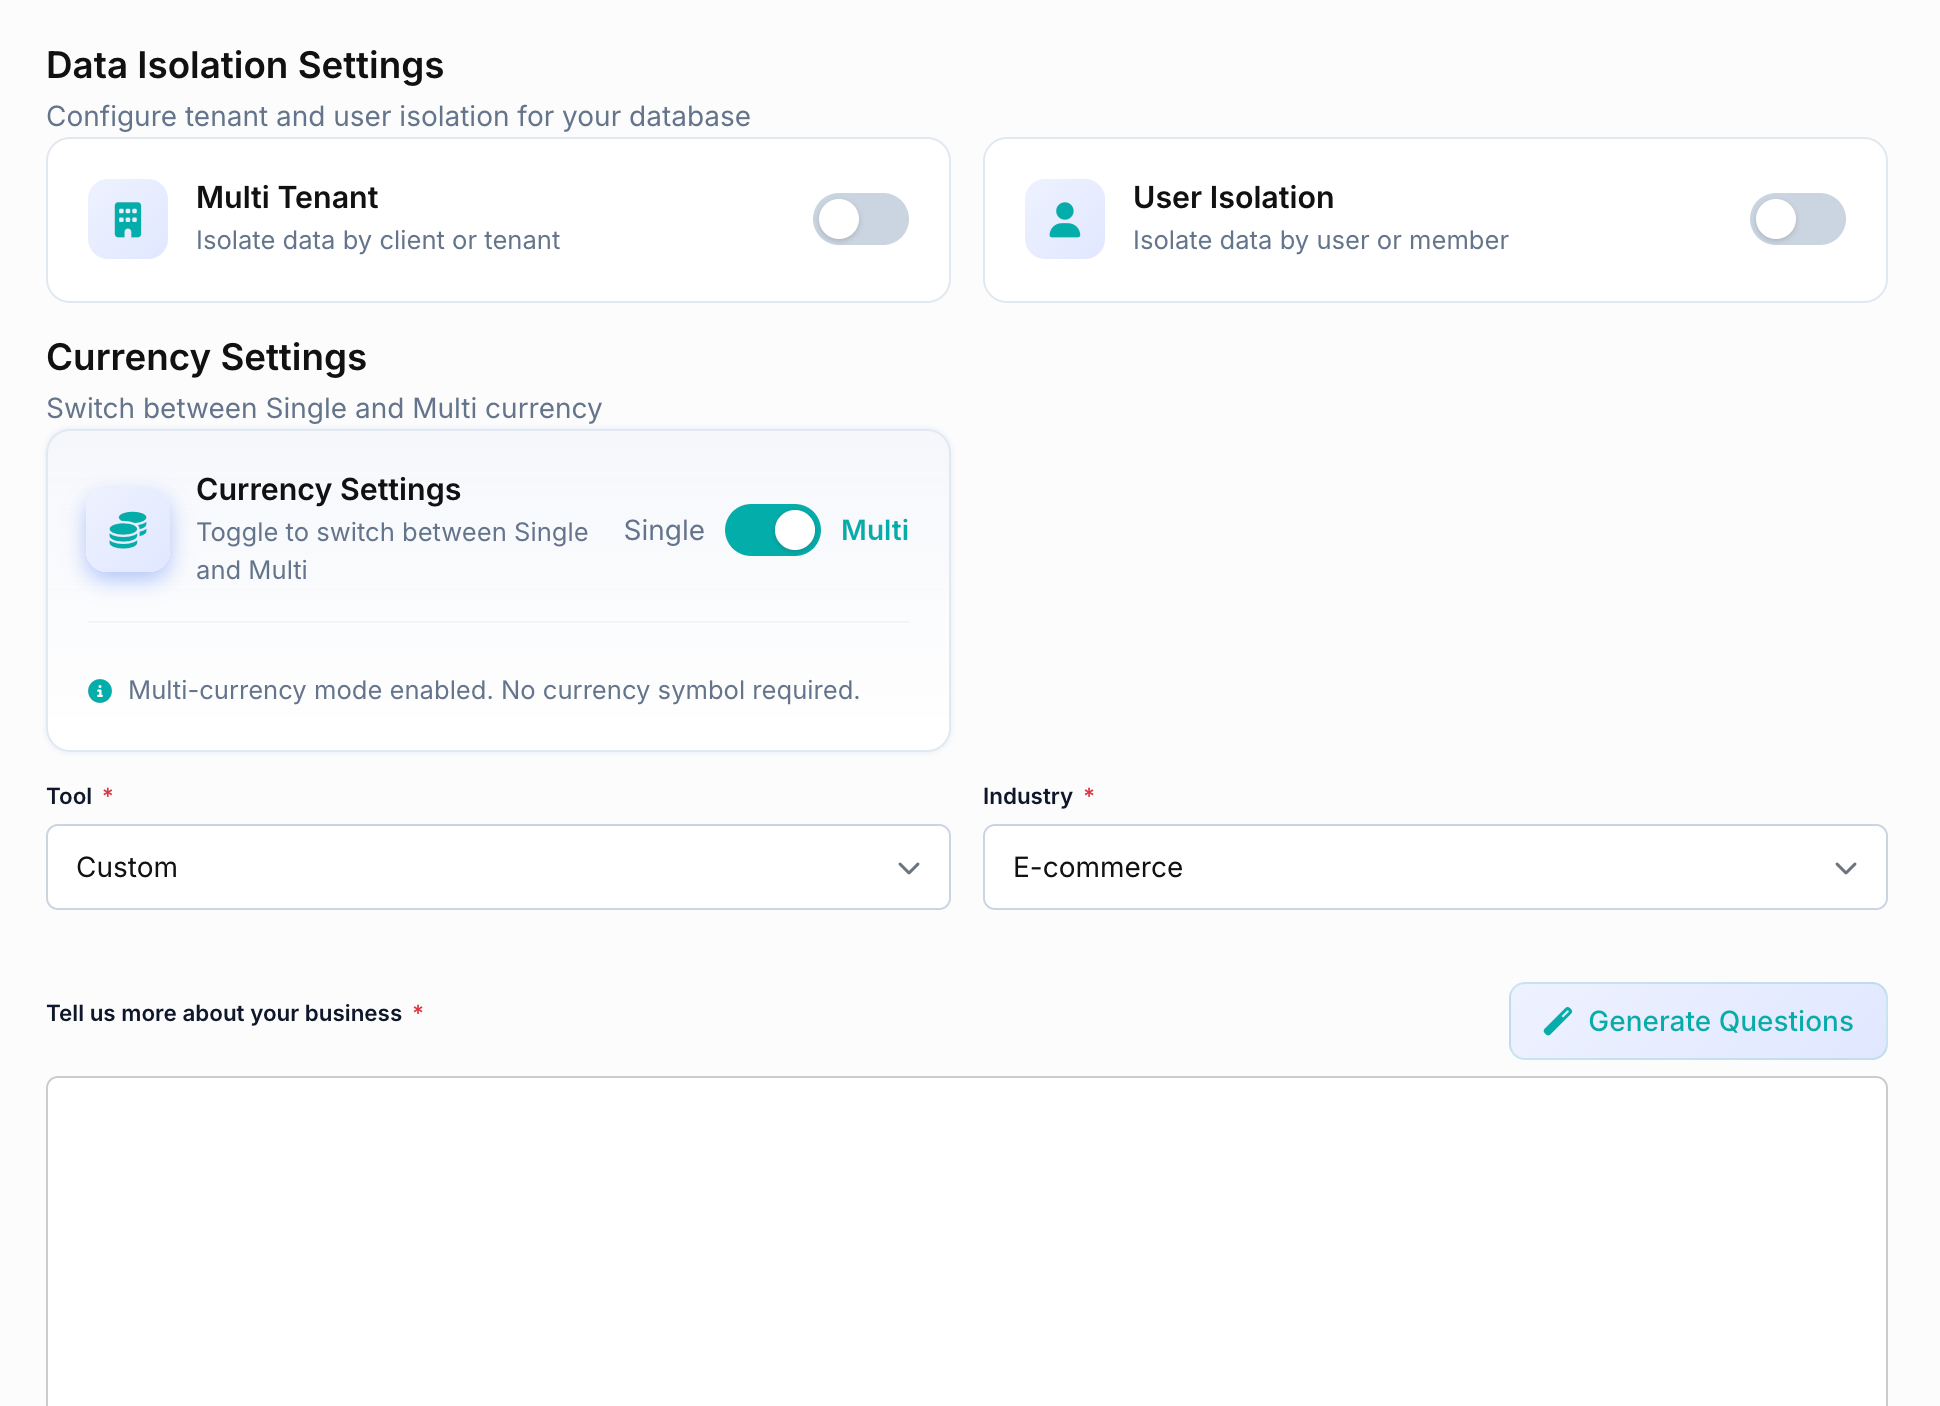Open the Tool dropdown showing Custom
The height and width of the screenshot is (1406, 1940).
tap(498, 867)
